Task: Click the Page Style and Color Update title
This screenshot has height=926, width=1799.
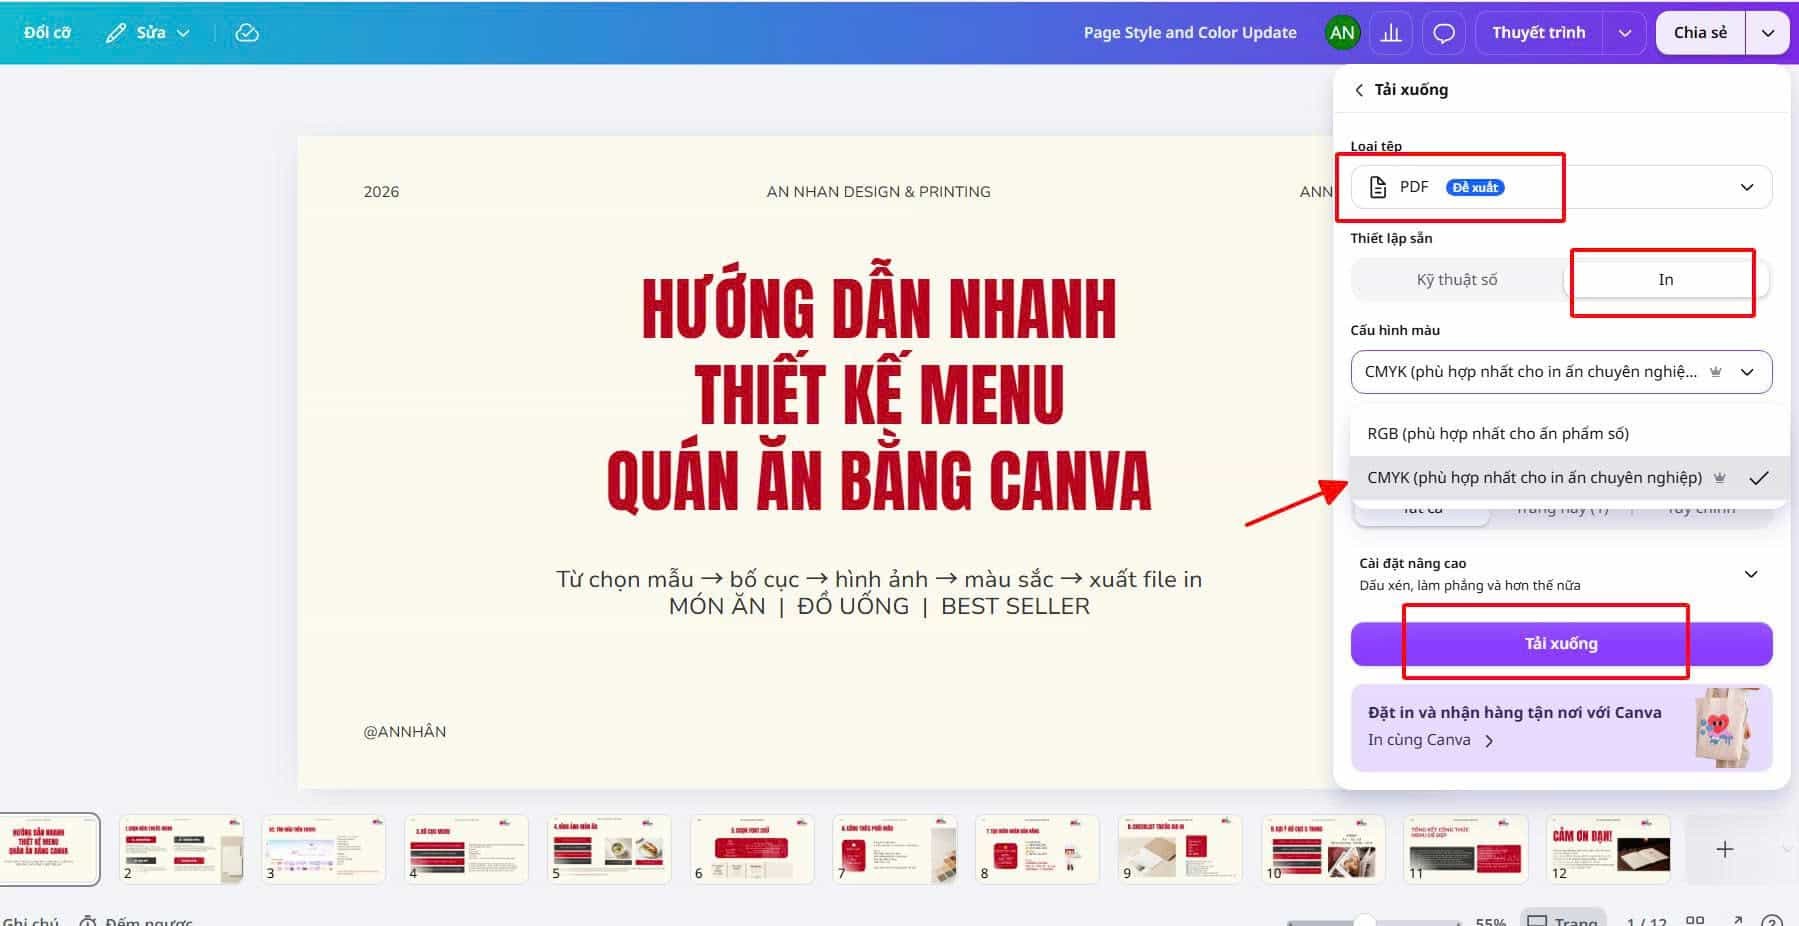Action: click(x=1189, y=33)
